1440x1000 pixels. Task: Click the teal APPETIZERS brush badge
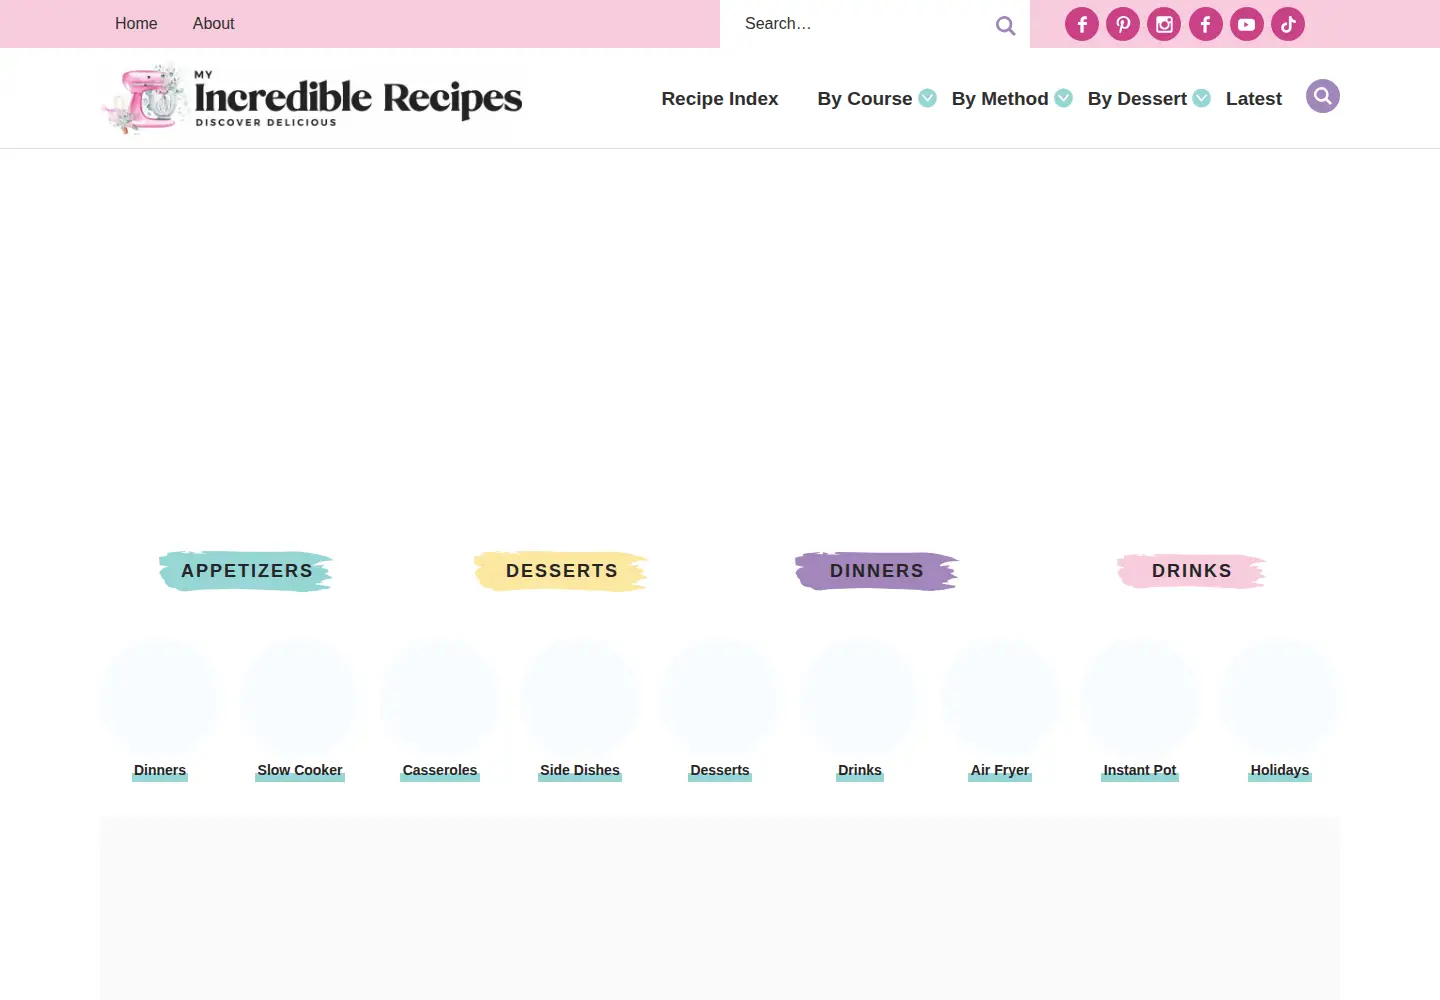(x=246, y=571)
